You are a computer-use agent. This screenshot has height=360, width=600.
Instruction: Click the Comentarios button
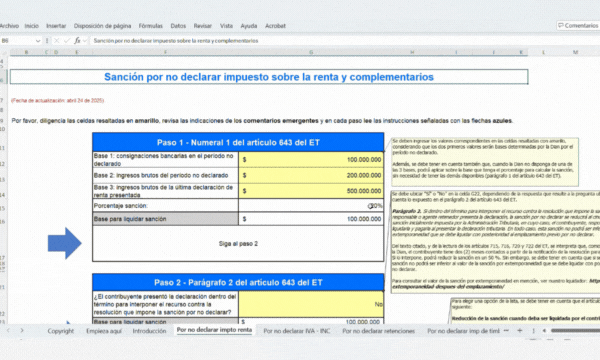[x=578, y=25]
